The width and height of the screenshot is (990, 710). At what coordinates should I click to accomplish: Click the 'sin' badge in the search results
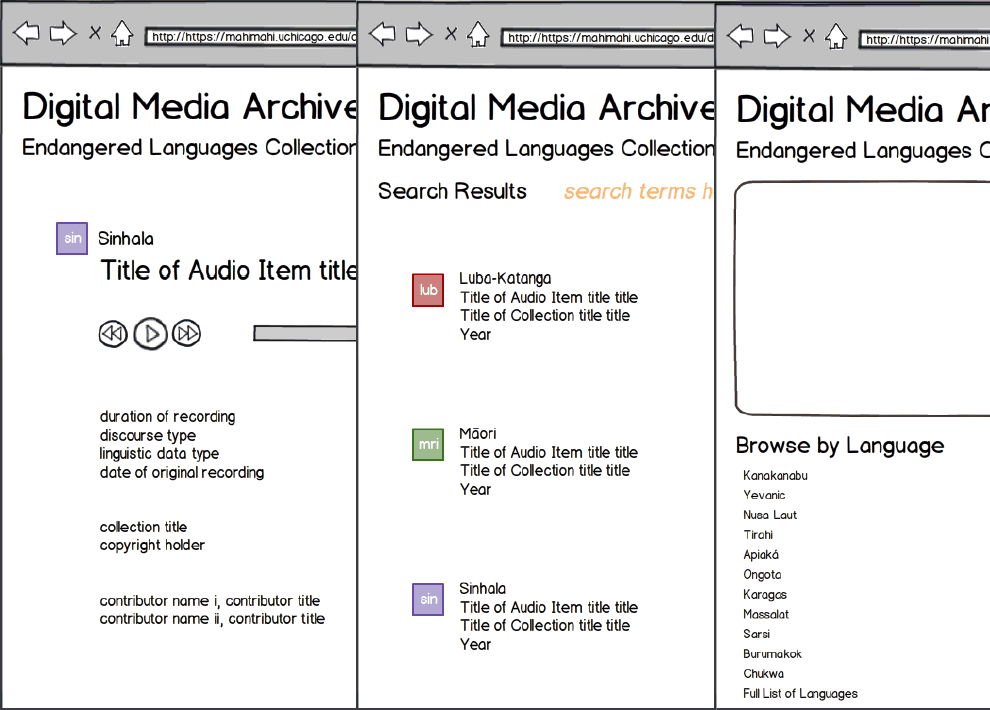(x=428, y=600)
